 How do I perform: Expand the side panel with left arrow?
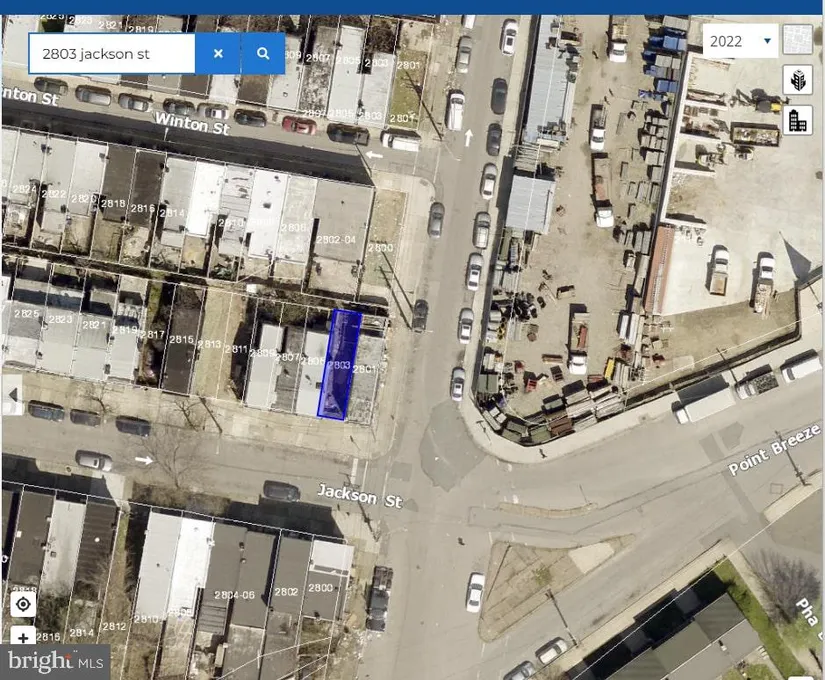click(13, 395)
